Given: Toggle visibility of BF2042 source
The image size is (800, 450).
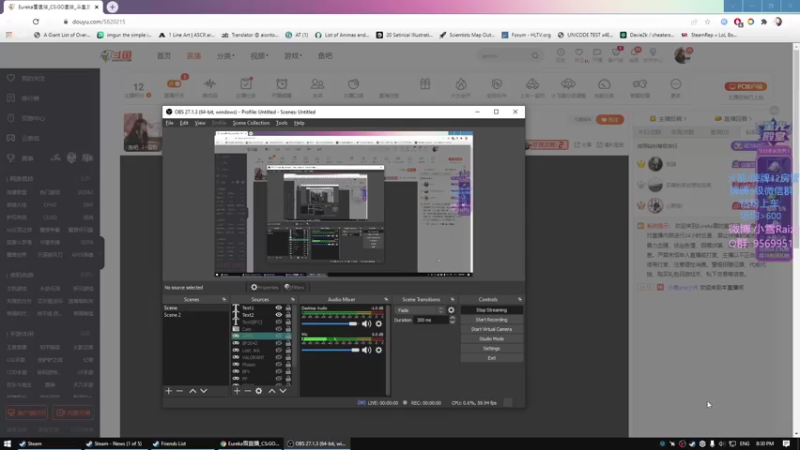Looking at the screenshot, I should pos(279,343).
